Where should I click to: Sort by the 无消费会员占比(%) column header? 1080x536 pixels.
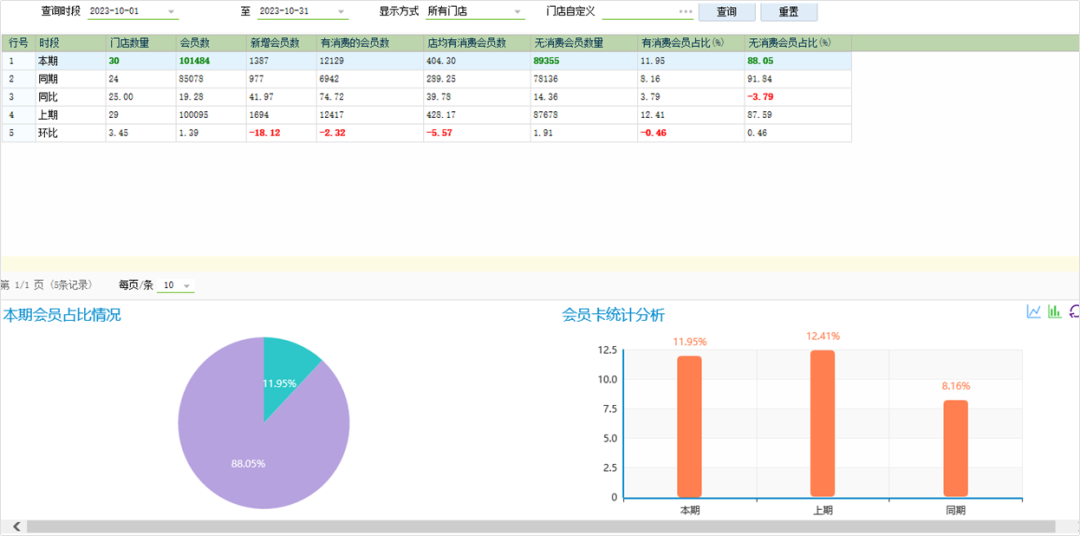(x=798, y=43)
